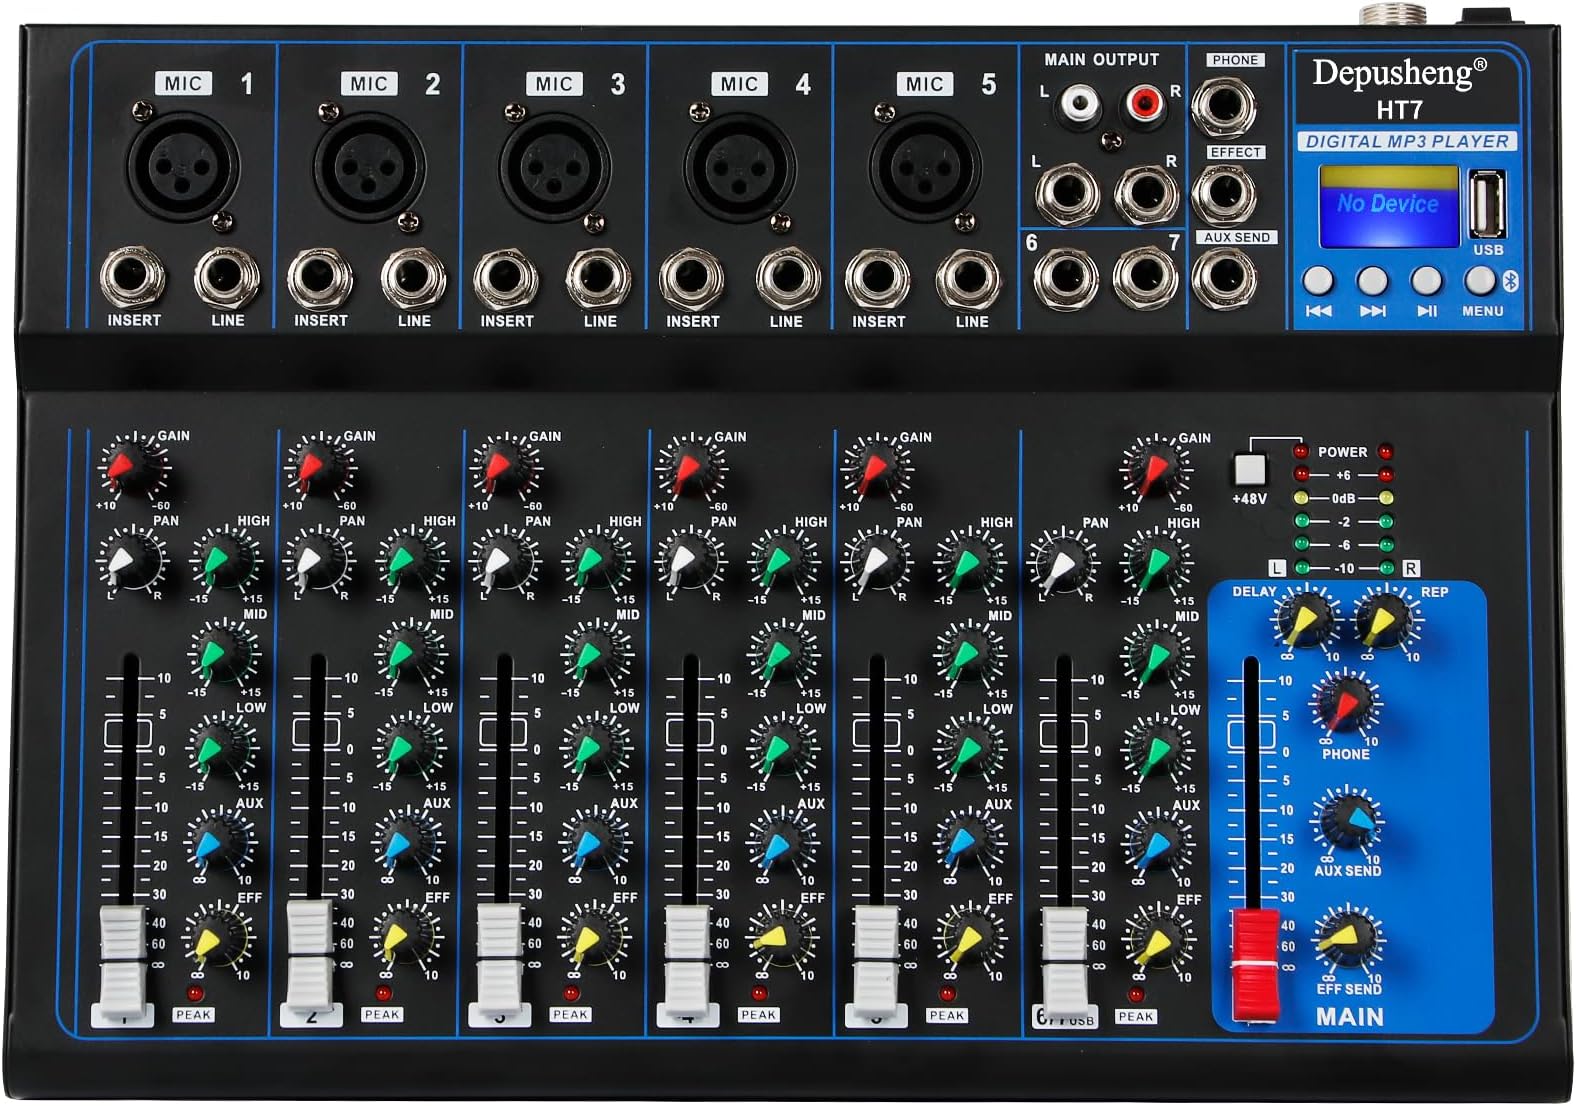Click the USB port on MP3 player

point(1486,204)
